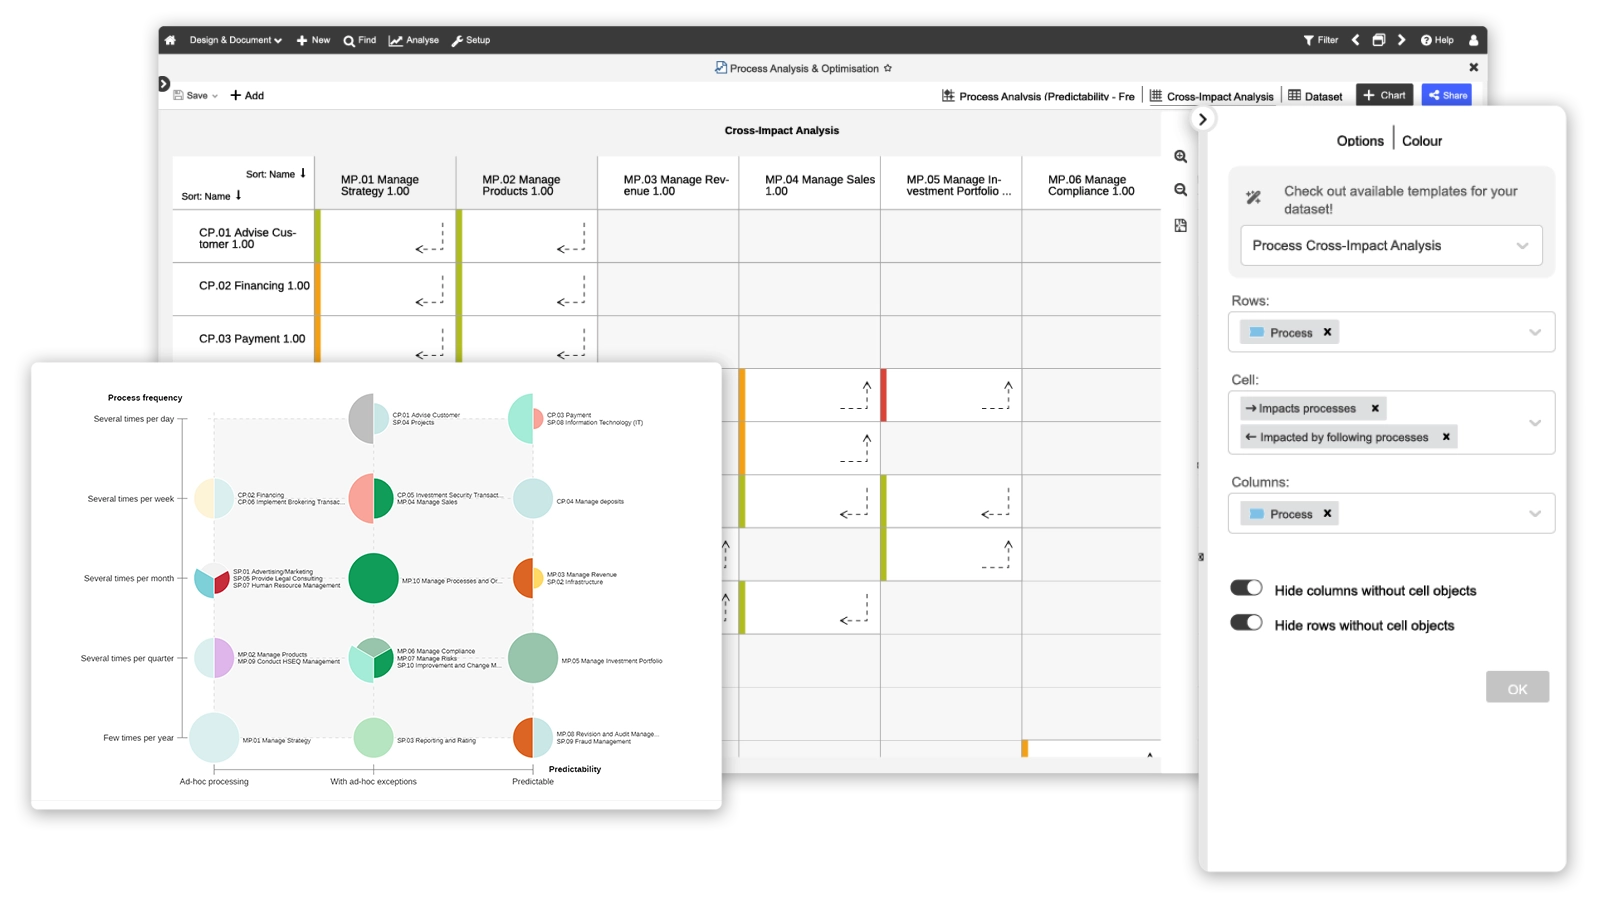Open the Analyse menu
Screen dimensions: 1601x900
pos(414,40)
